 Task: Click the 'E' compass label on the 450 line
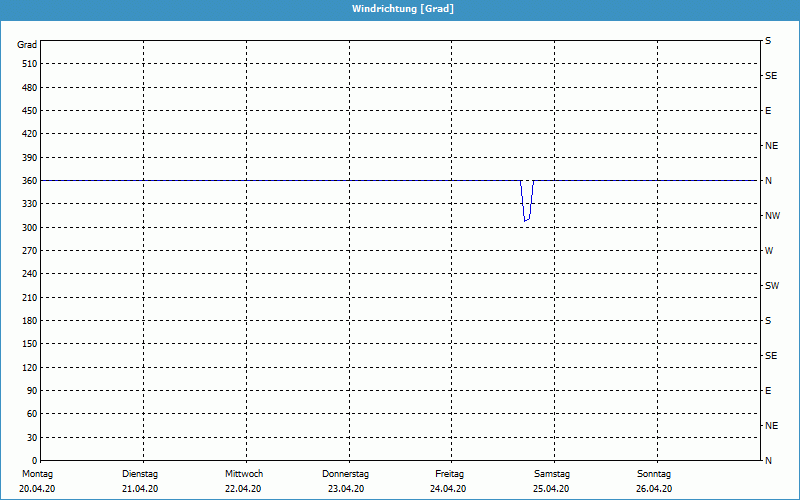click(x=768, y=111)
